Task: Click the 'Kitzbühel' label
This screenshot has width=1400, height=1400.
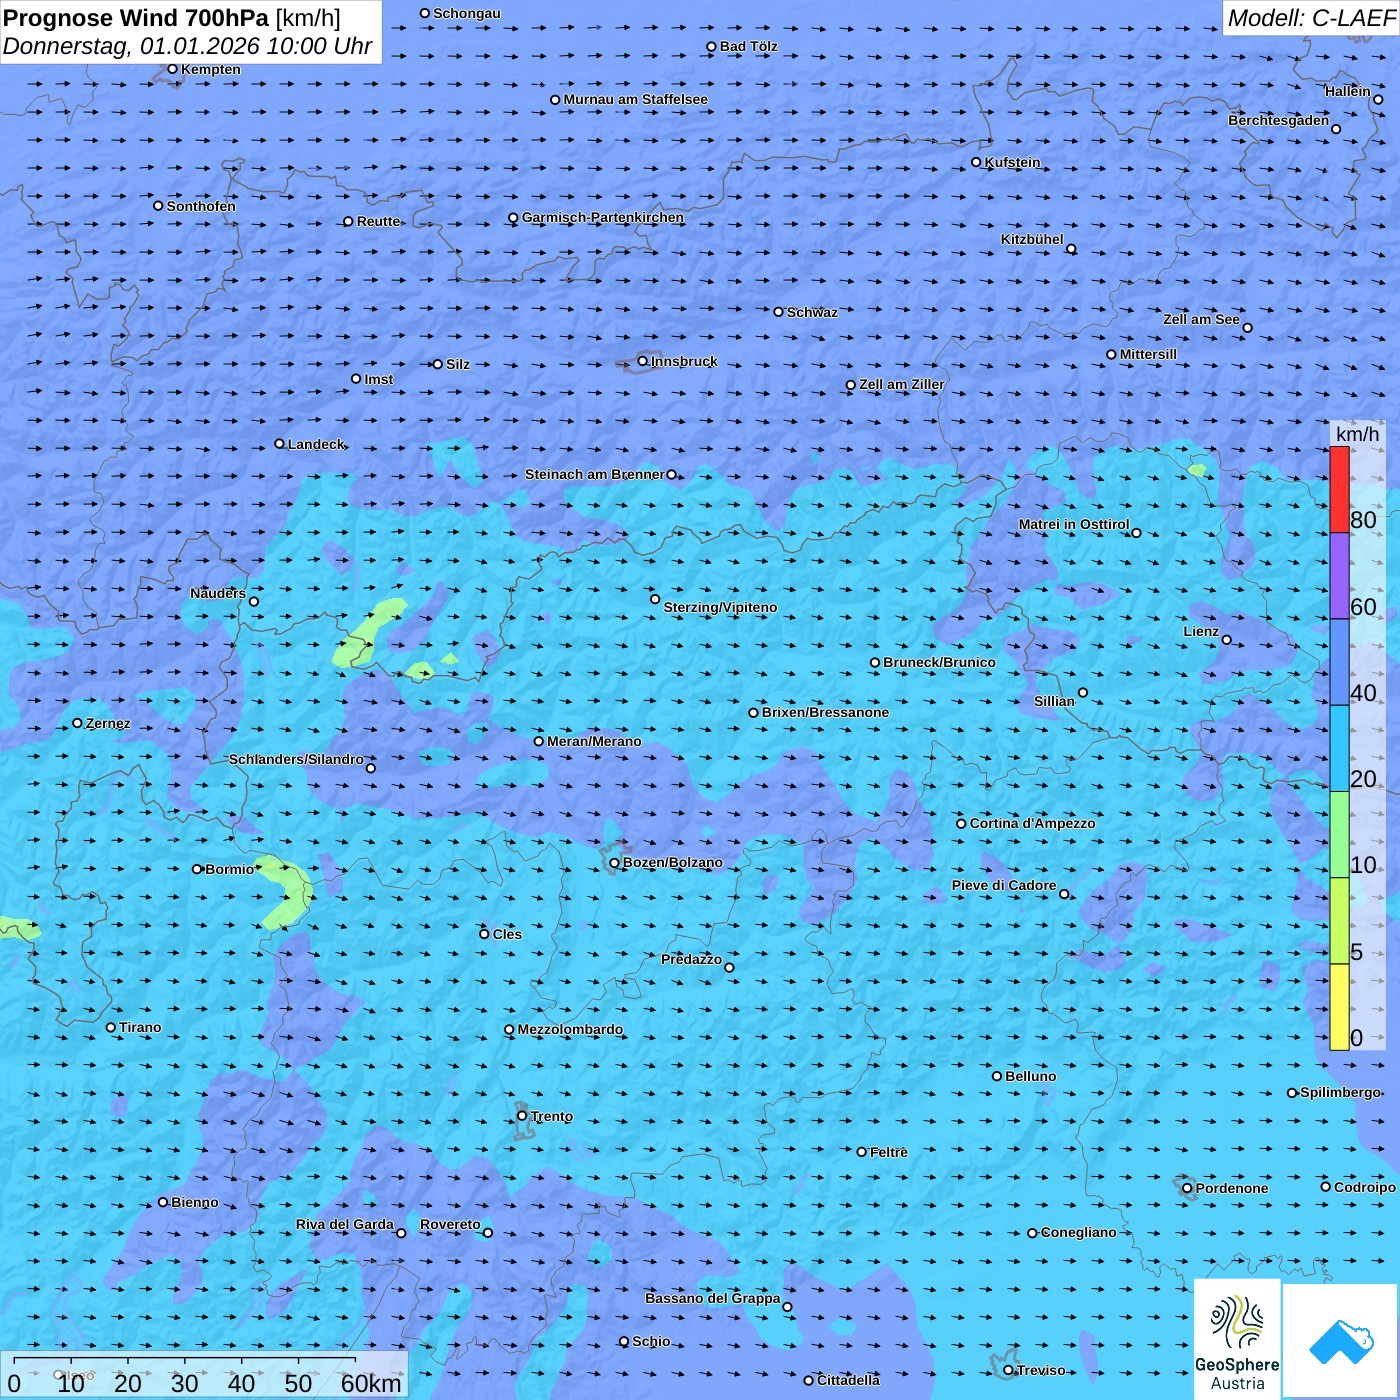Action: 1032,239
